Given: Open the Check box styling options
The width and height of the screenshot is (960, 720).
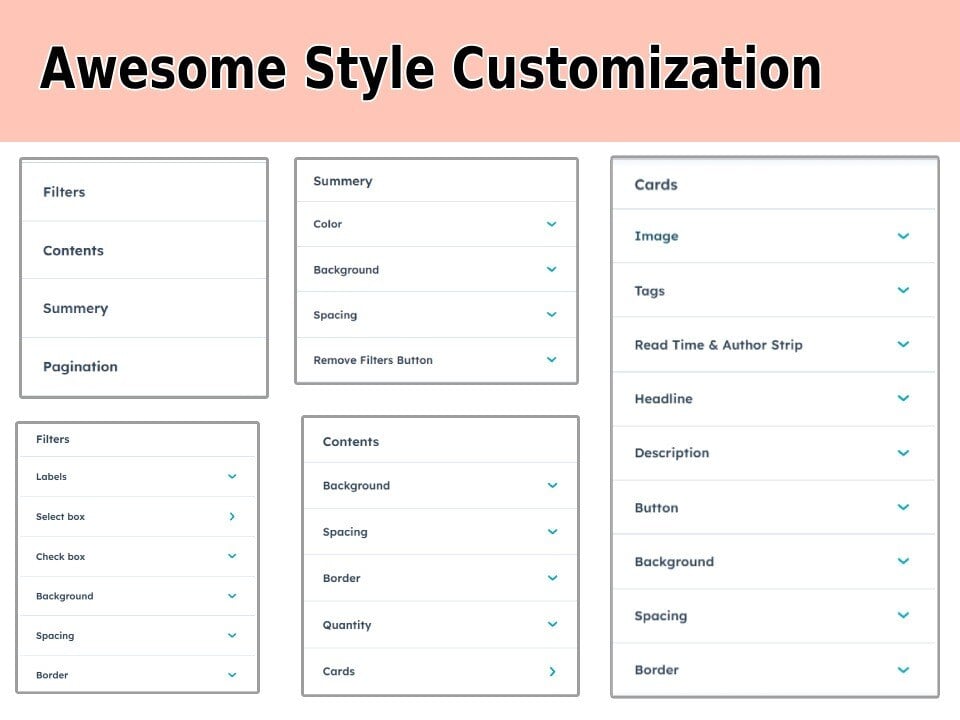Looking at the screenshot, I should pos(232,556).
